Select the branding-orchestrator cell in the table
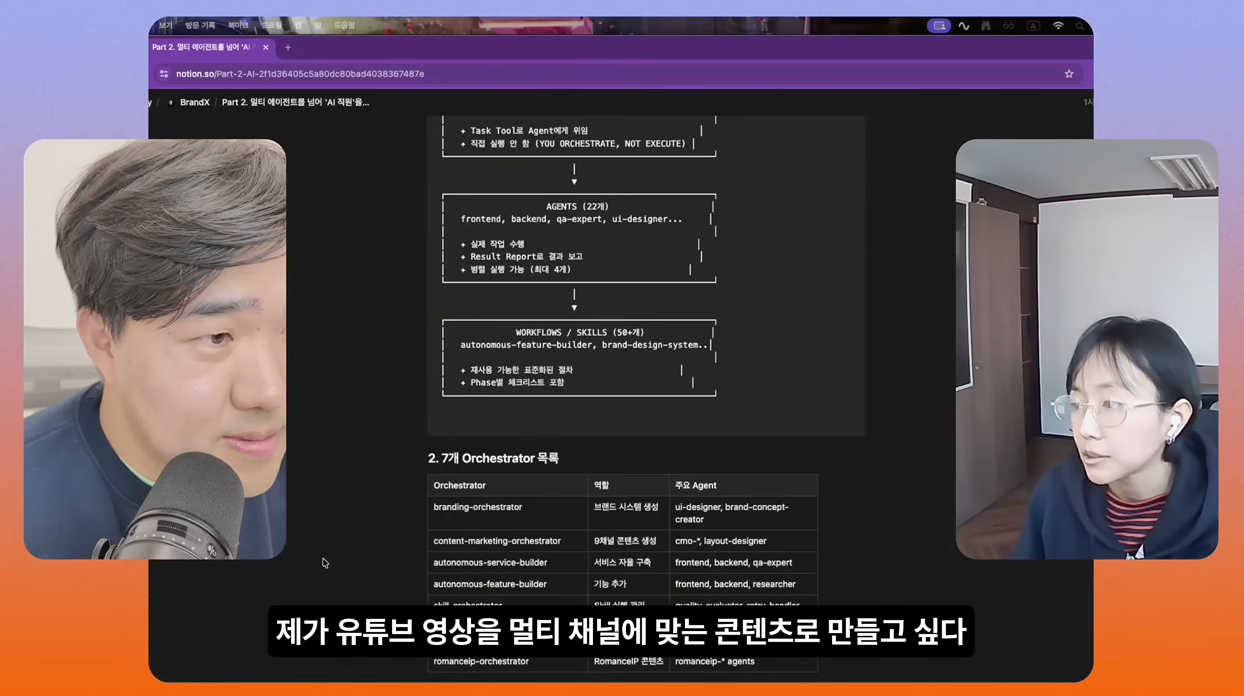 [478, 507]
